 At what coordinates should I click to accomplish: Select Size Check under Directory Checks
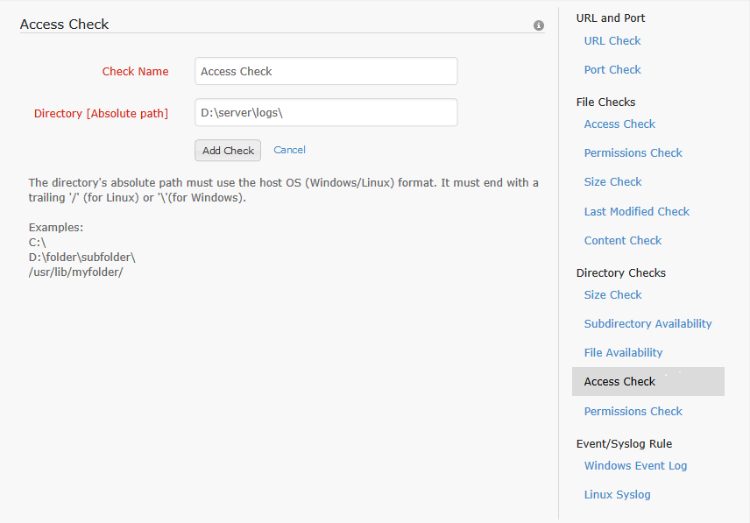(x=612, y=295)
